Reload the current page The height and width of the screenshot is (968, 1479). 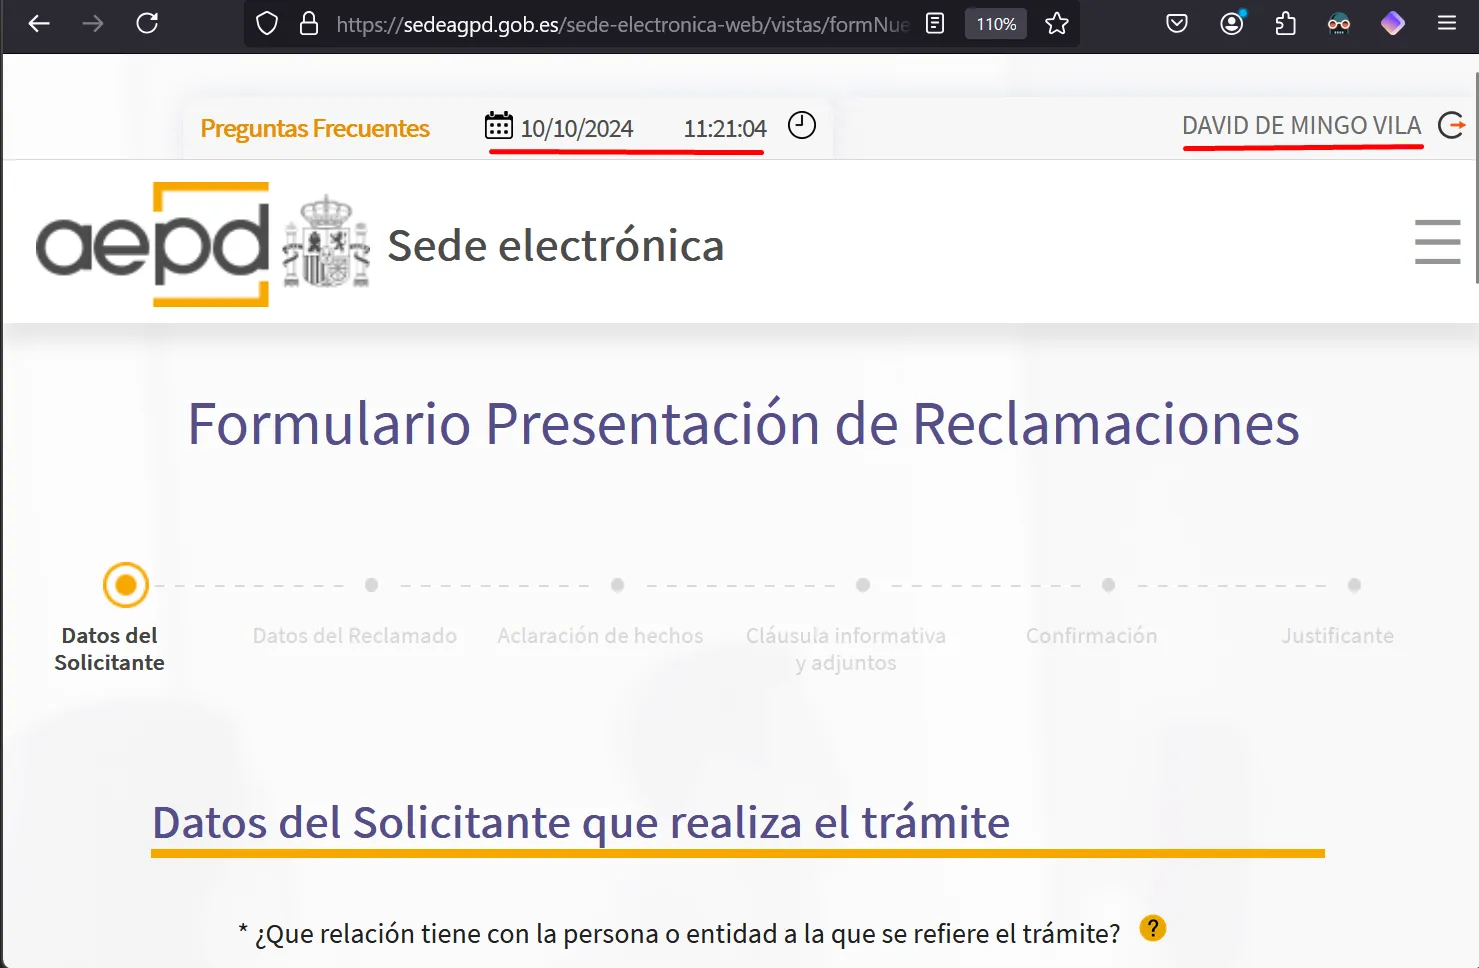tap(147, 23)
